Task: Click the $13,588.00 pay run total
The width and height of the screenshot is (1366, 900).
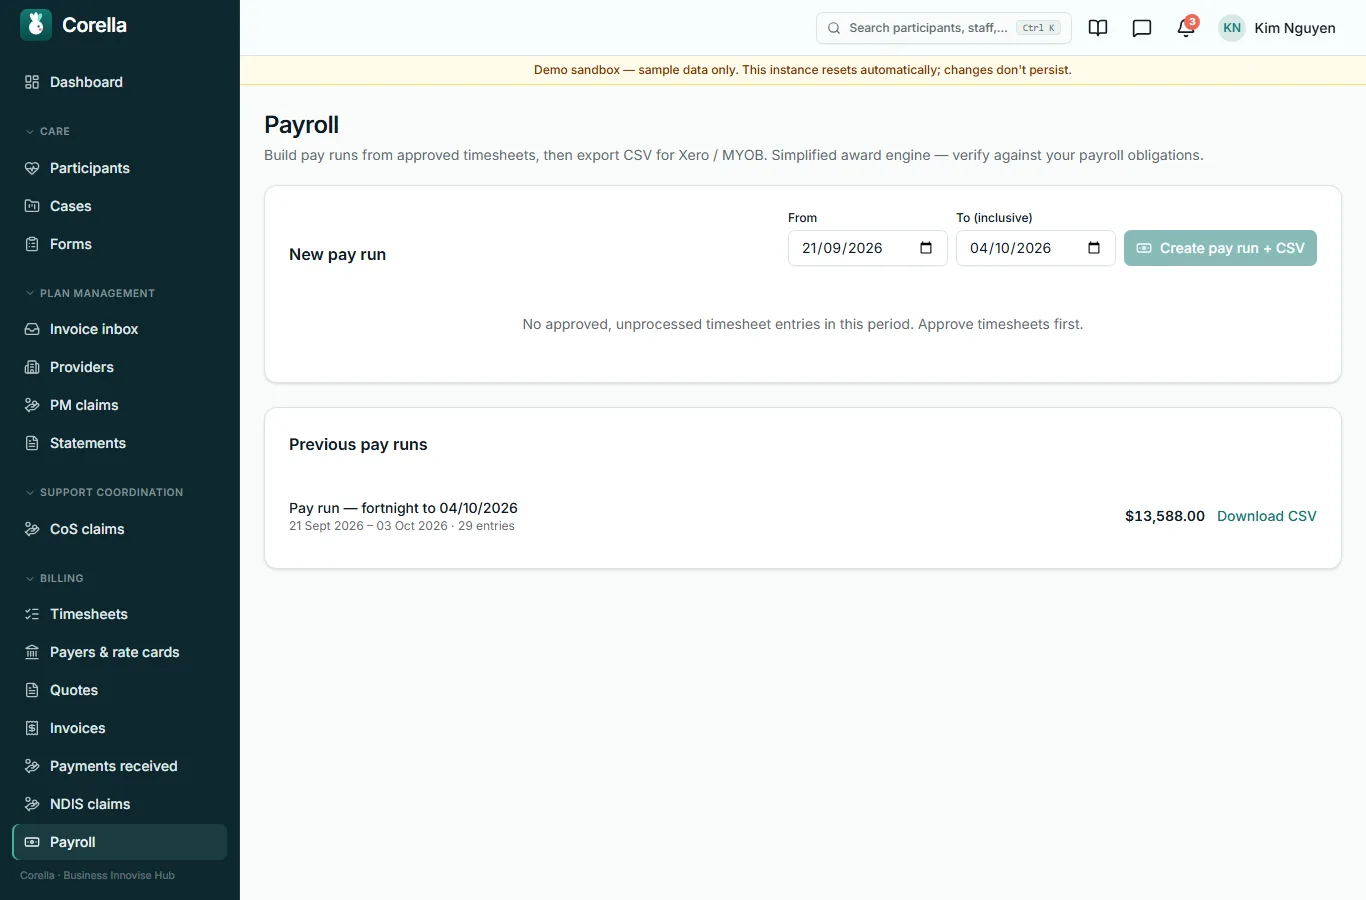Action: pyautogui.click(x=1165, y=516)
